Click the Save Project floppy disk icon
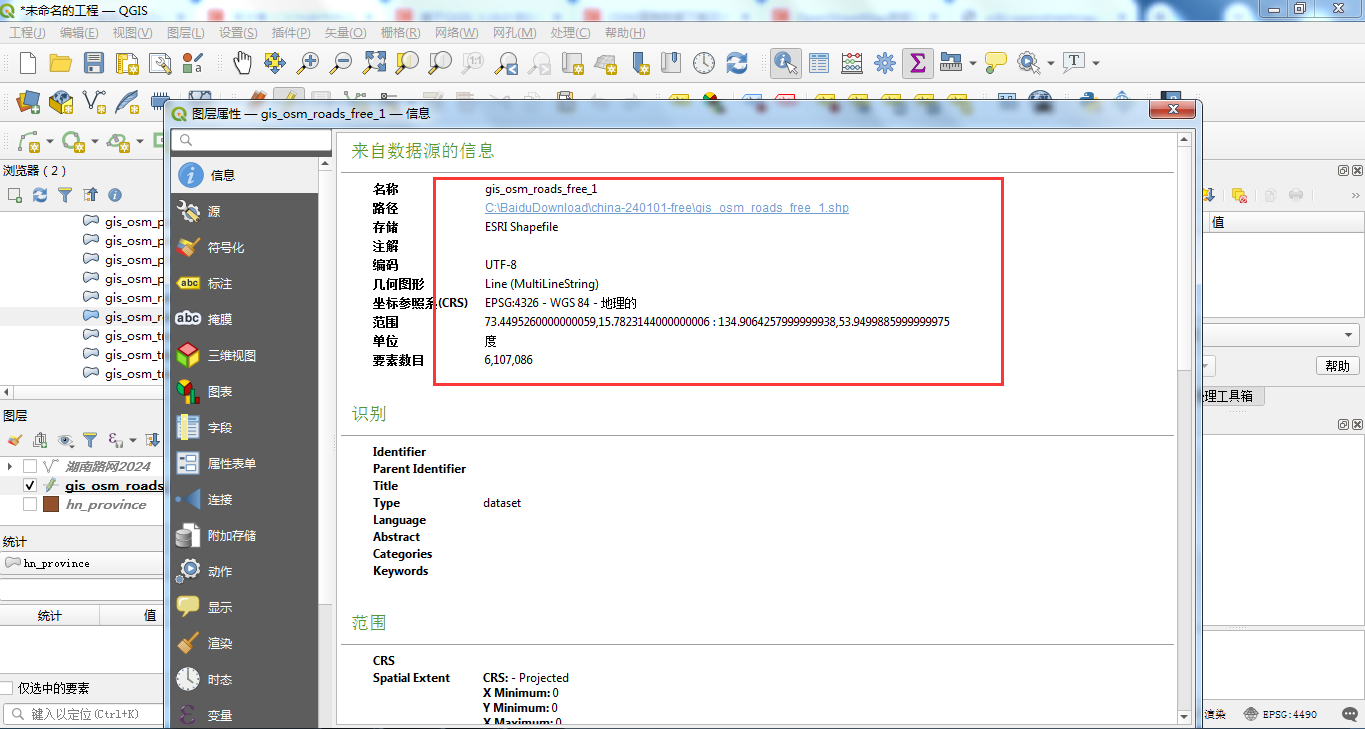 point(94,63)
